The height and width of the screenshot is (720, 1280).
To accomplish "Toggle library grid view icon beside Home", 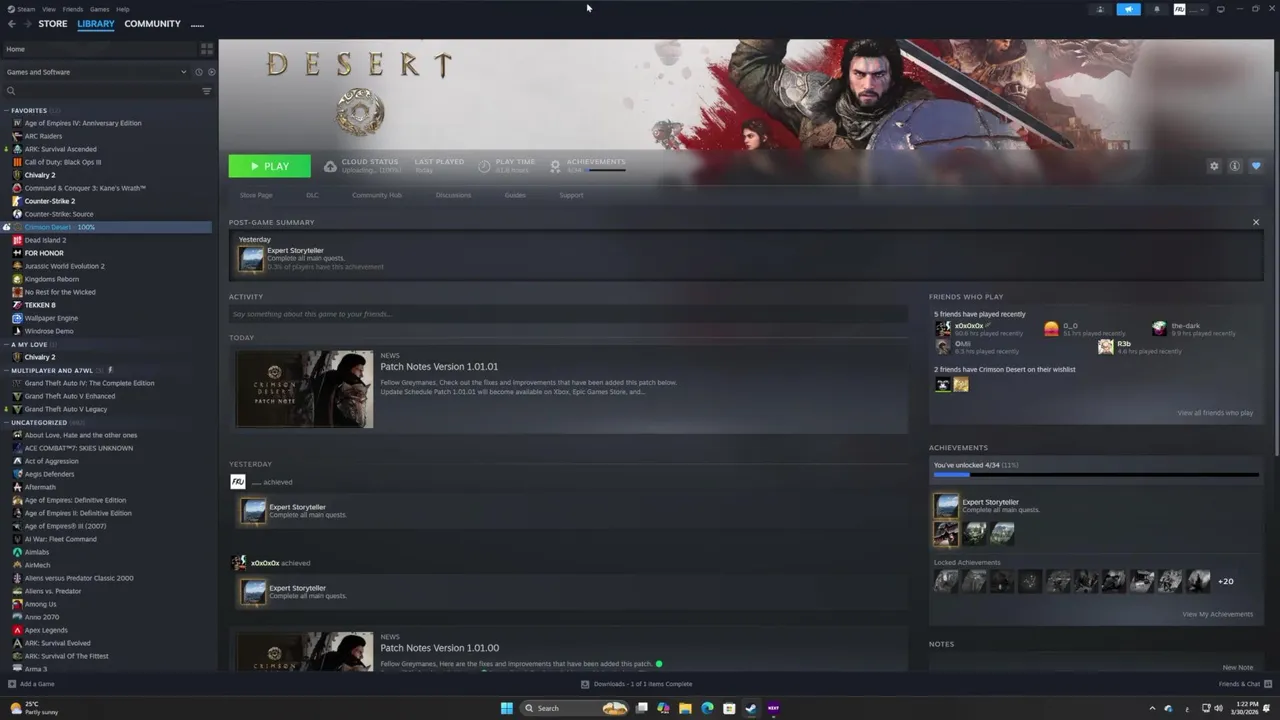I will (207, 49).
